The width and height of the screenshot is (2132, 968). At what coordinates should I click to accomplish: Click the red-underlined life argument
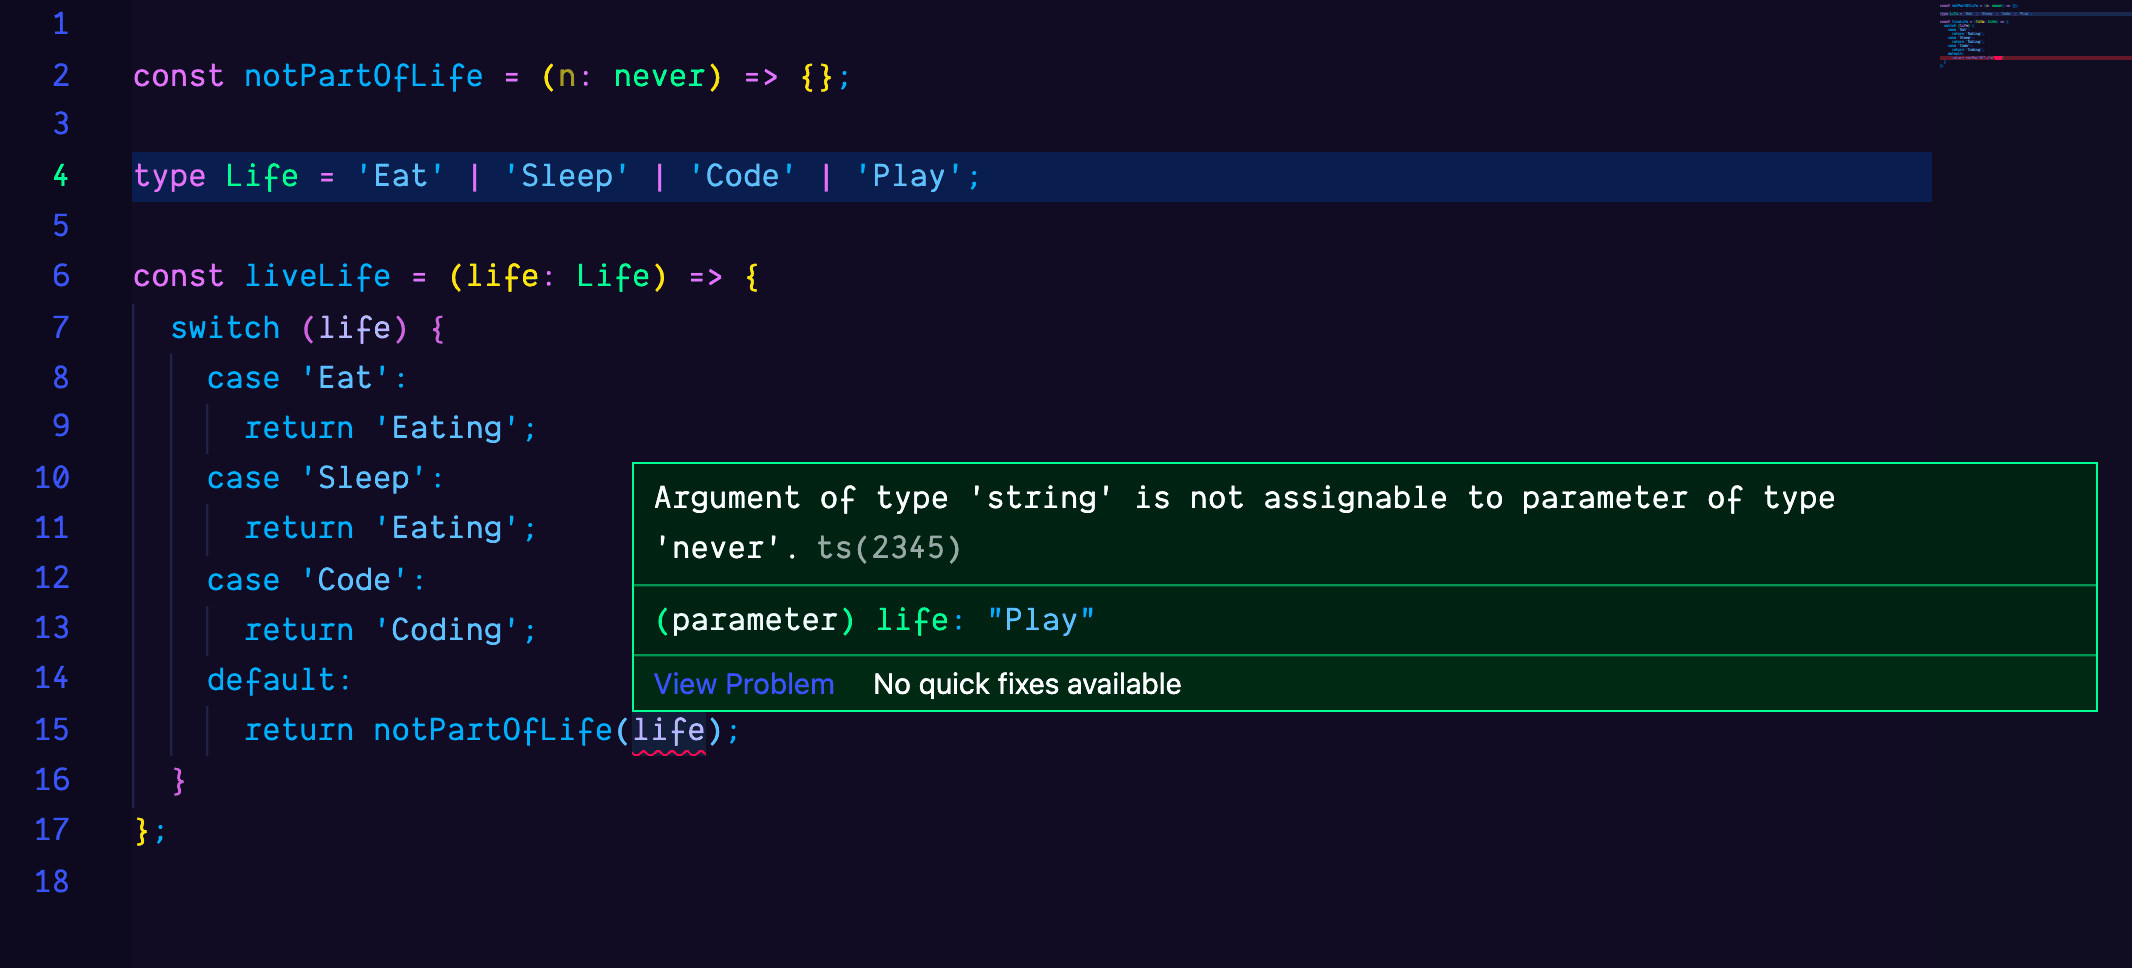[x=668, y=731]
